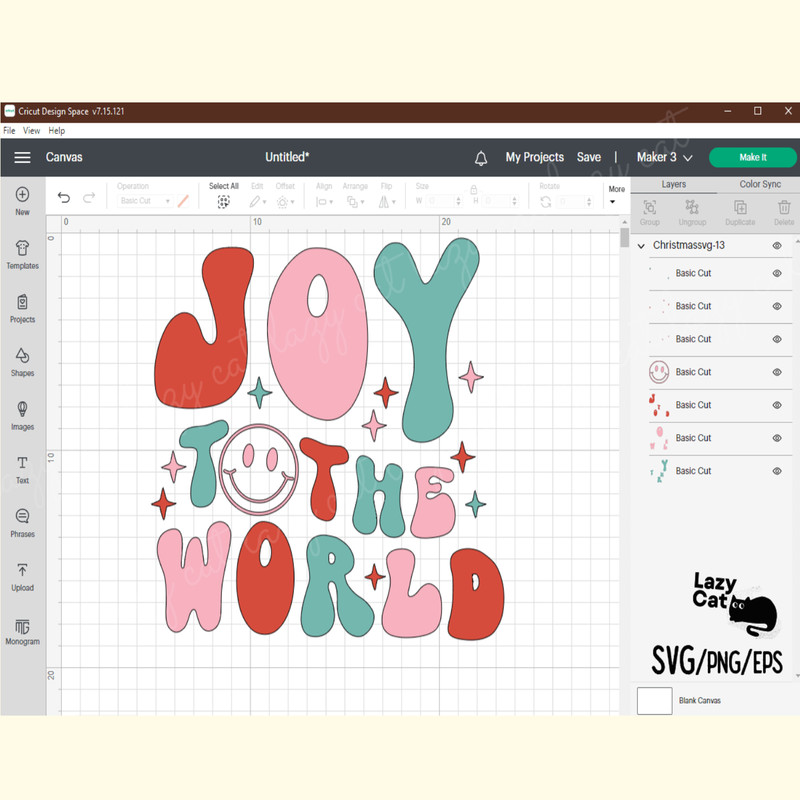
Task: Click the Upload icon
Action: (x=22, y=578)
